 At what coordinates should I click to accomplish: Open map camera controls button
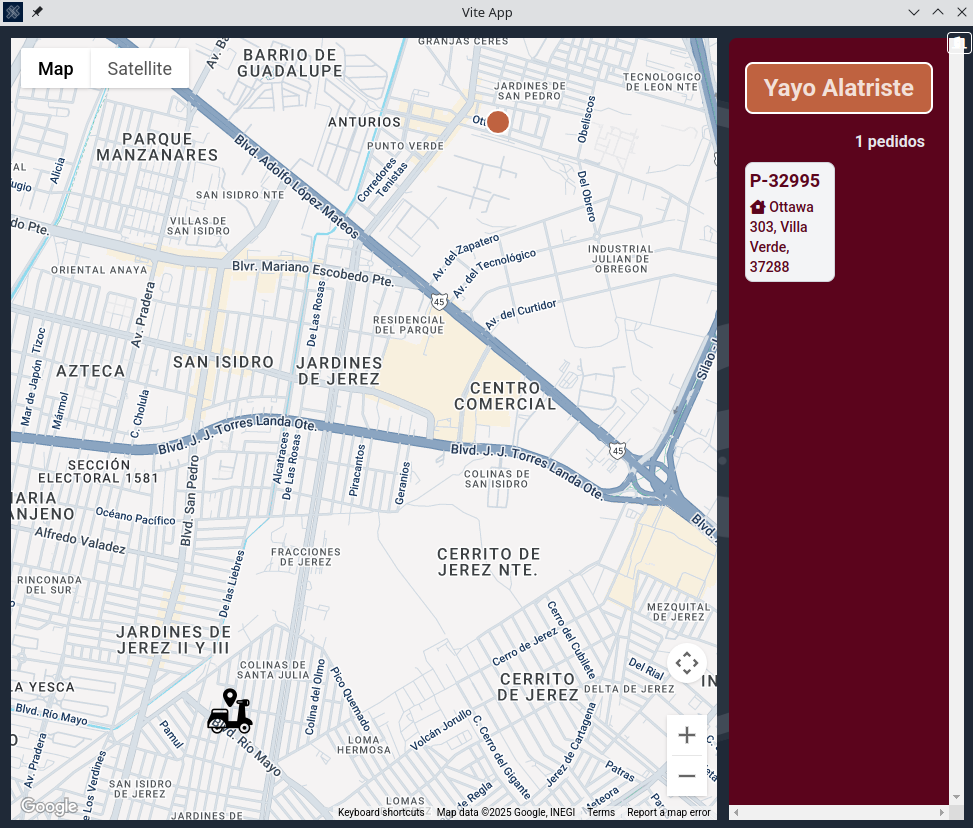pos(687,663)
